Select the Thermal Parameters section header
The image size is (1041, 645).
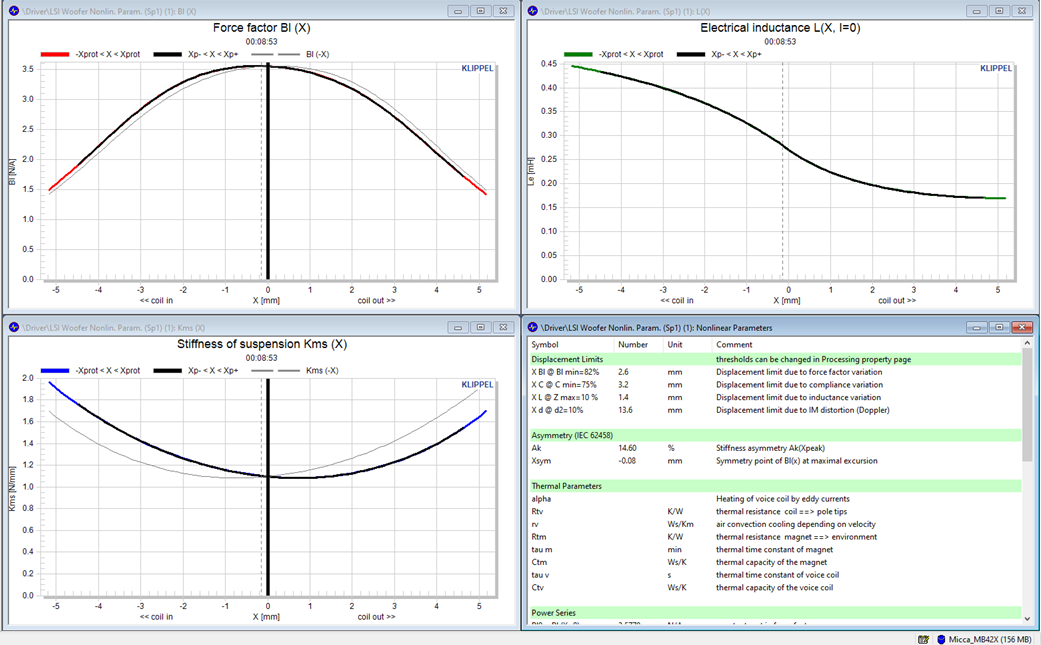pos(775,486)
